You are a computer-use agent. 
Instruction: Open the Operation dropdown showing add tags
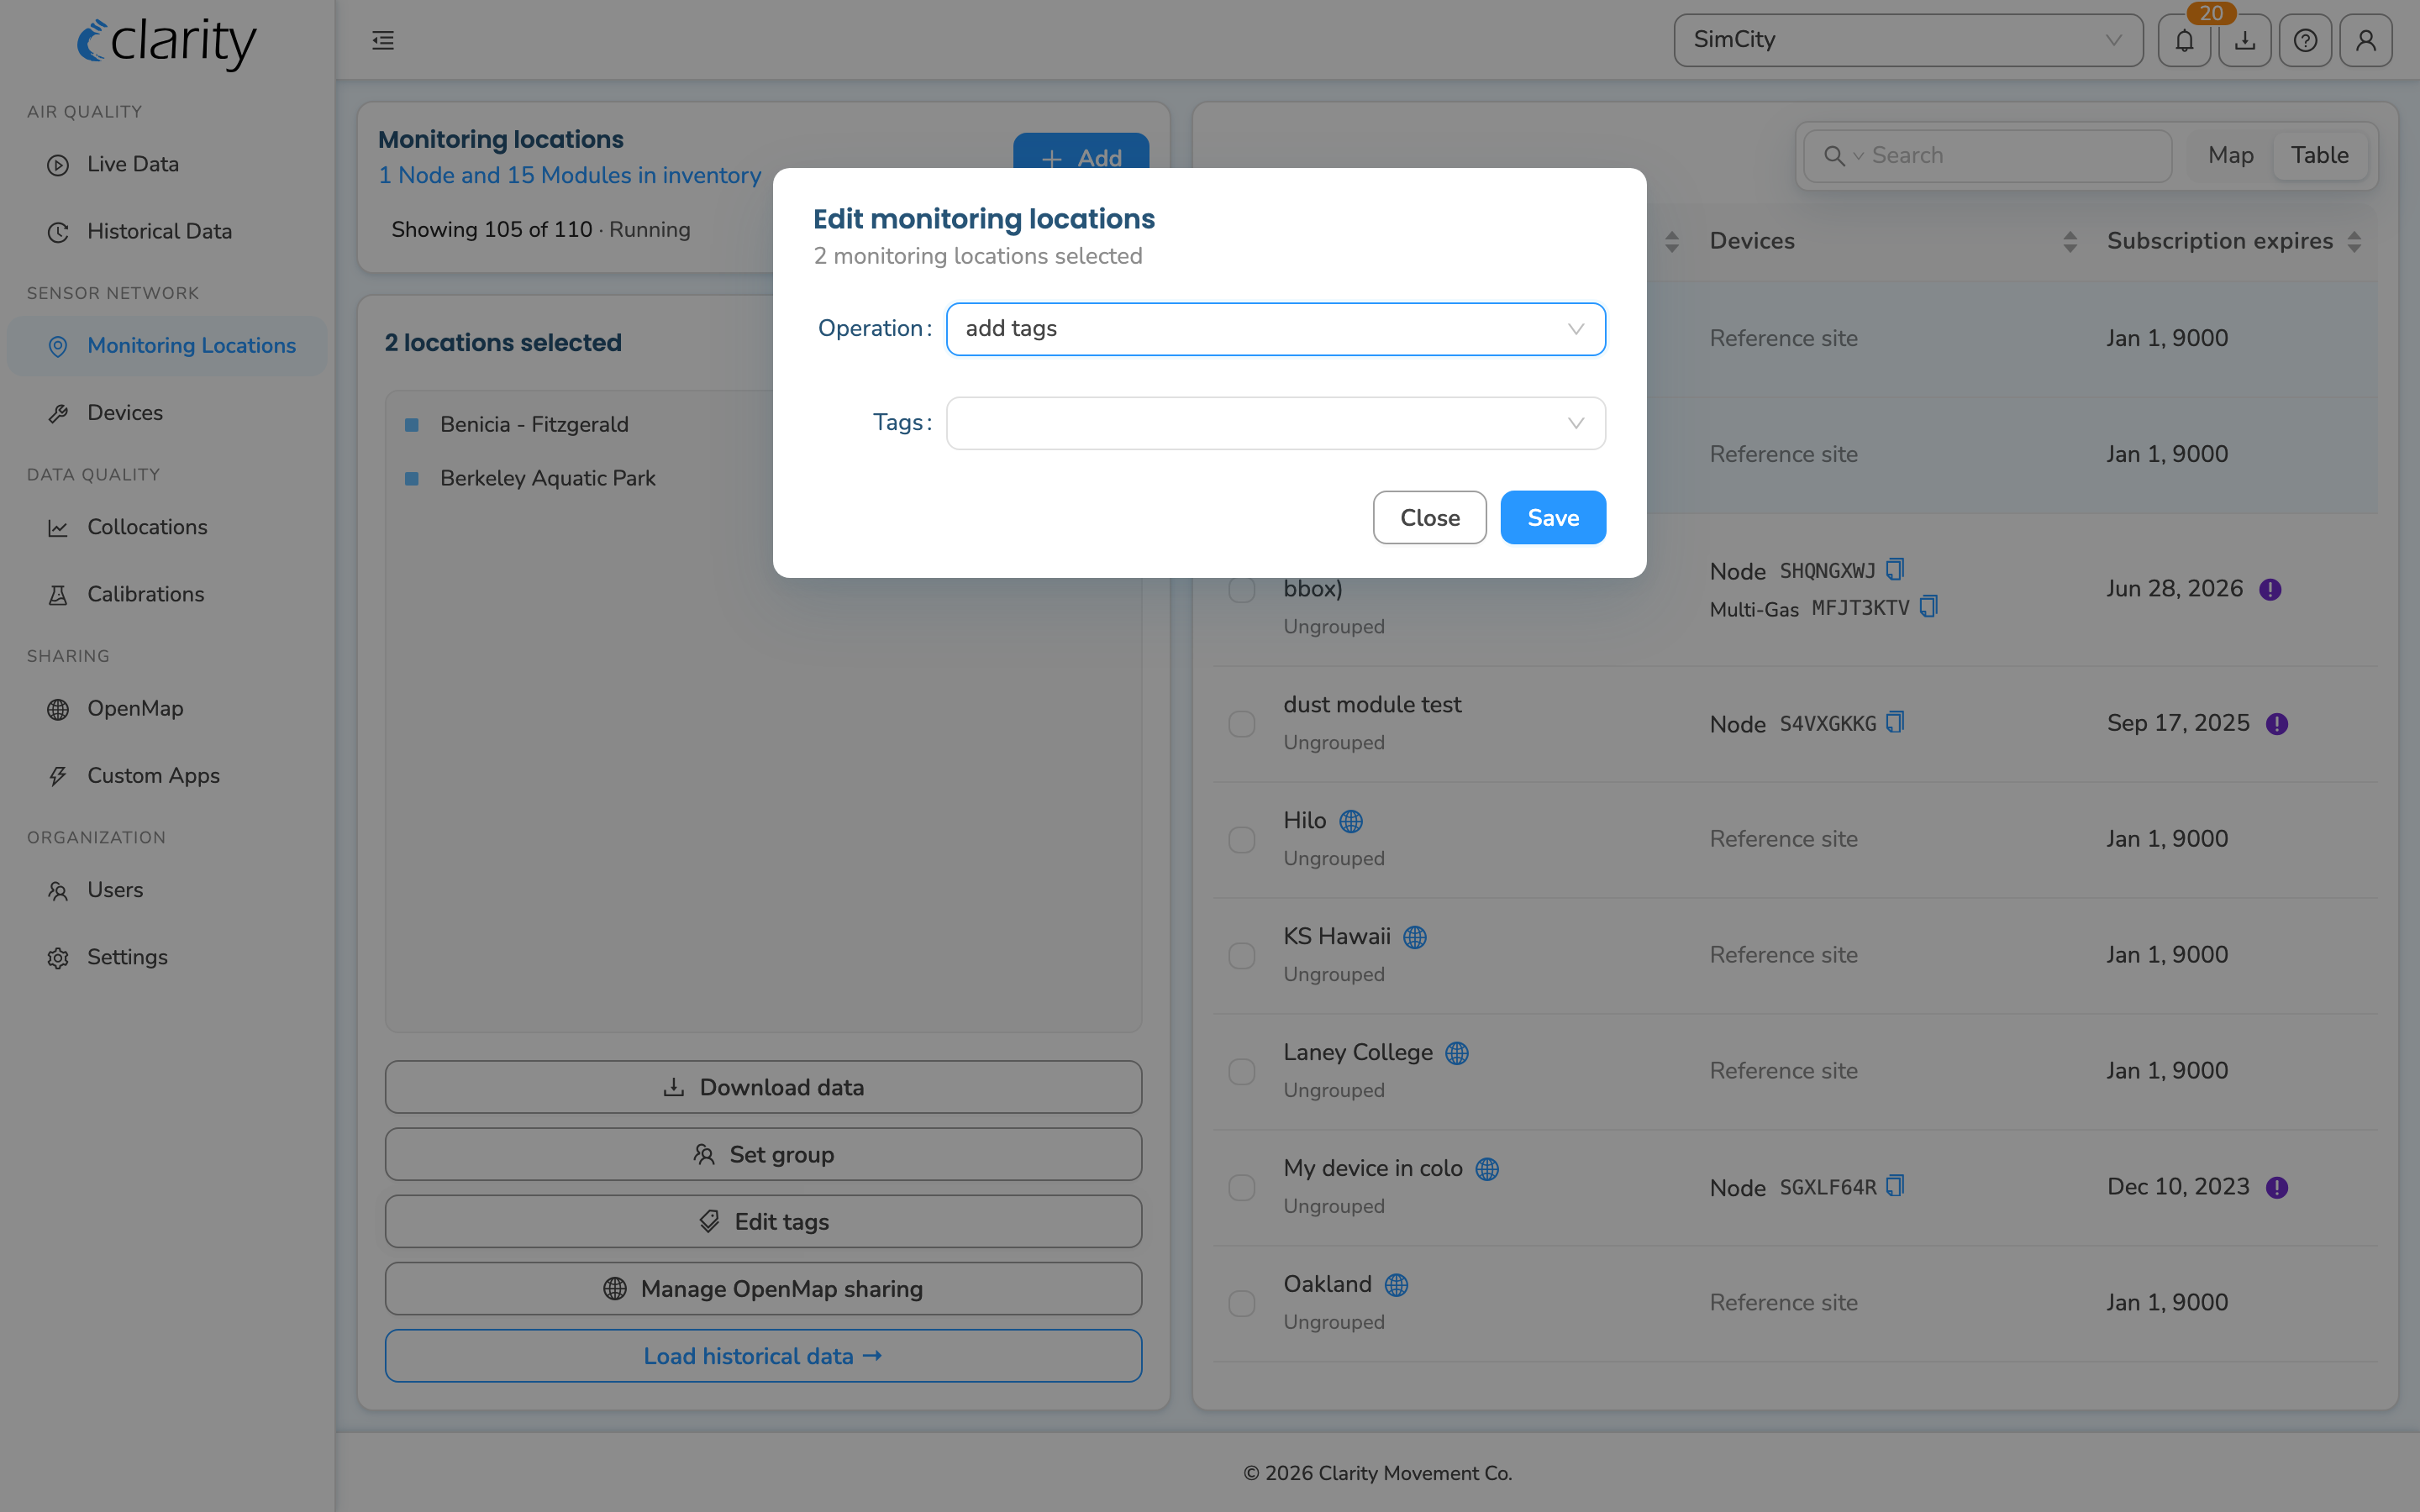pos(1276,329)
